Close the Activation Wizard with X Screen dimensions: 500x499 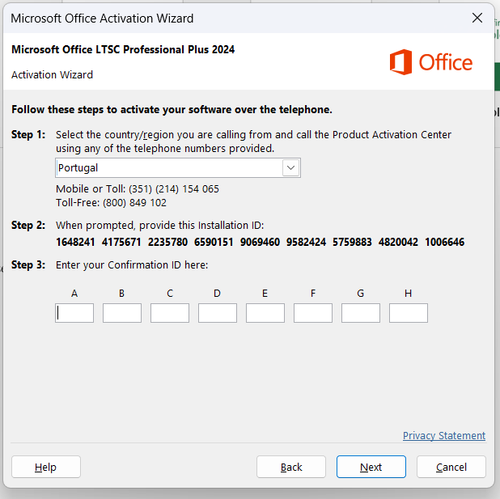click(477, 18)
